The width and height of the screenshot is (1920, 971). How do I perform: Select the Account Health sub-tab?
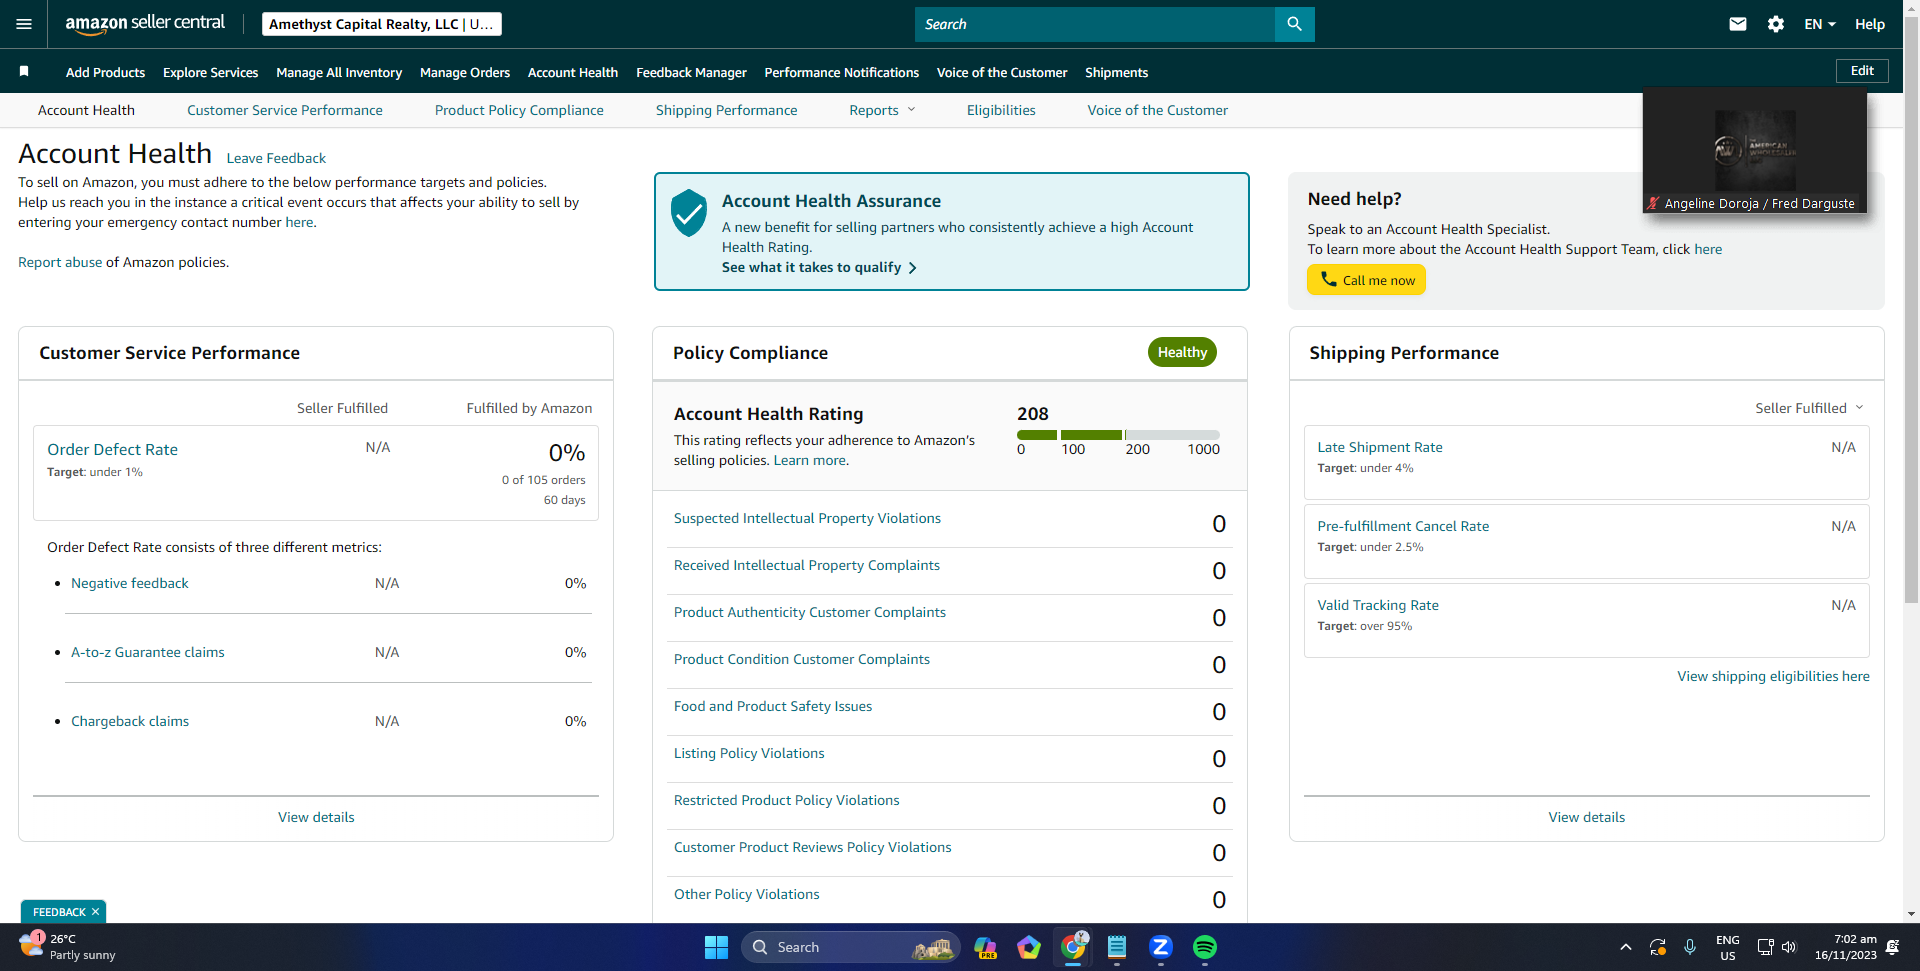[86, 110]
